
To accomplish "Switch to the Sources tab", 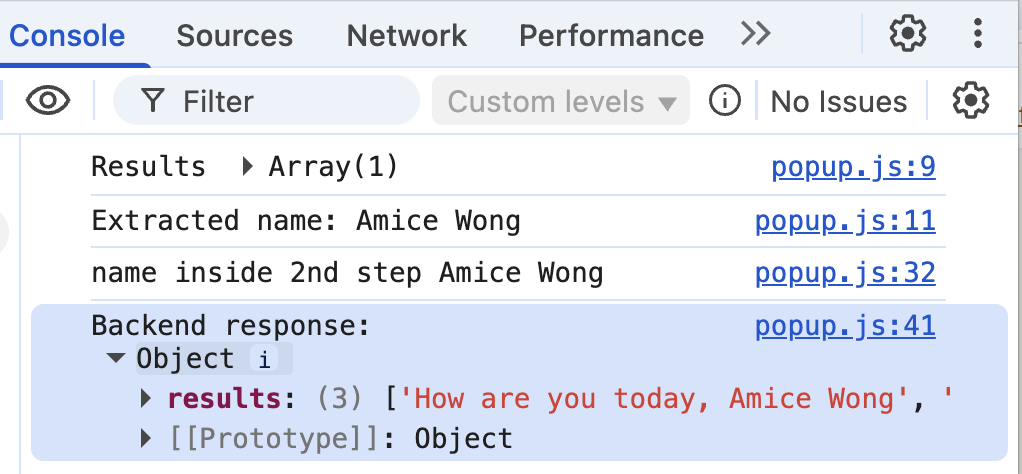I will coord(234,36).
